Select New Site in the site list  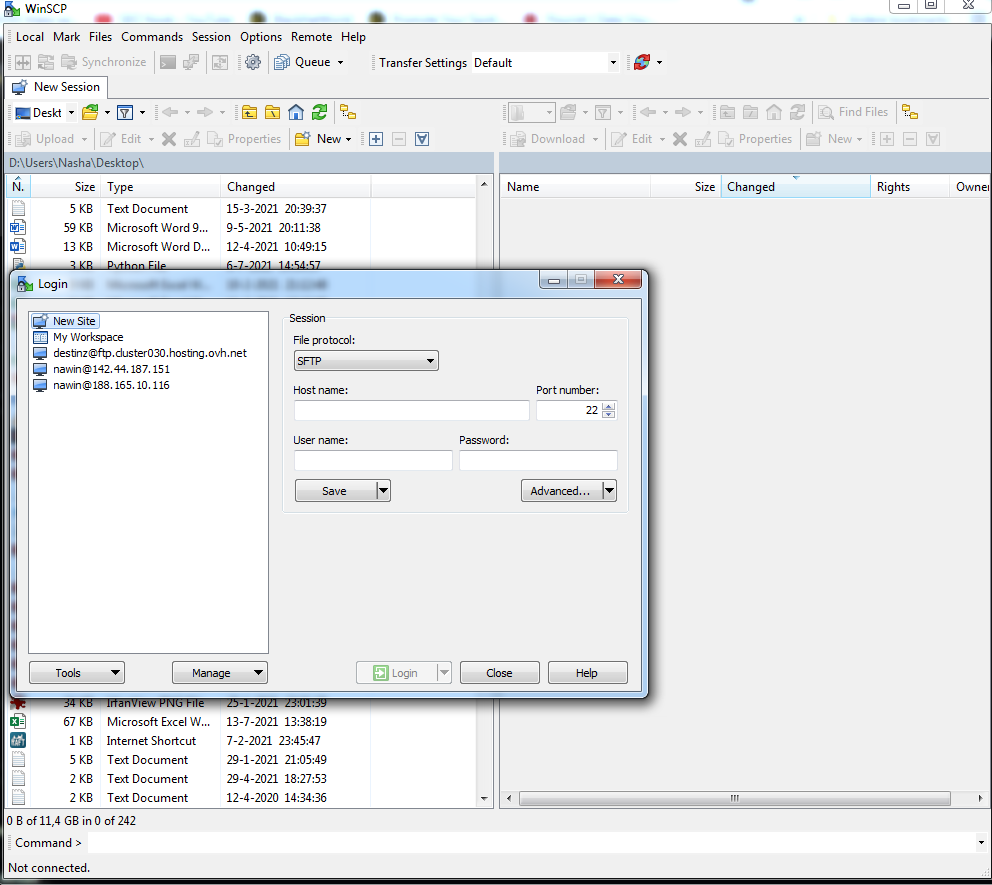coord(66,321)
